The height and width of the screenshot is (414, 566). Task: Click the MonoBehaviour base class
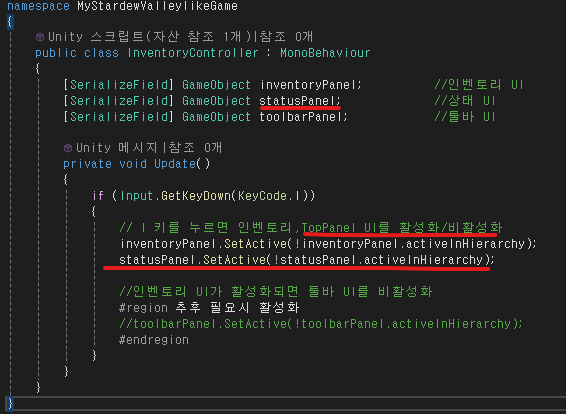click(x=325, y=53)
